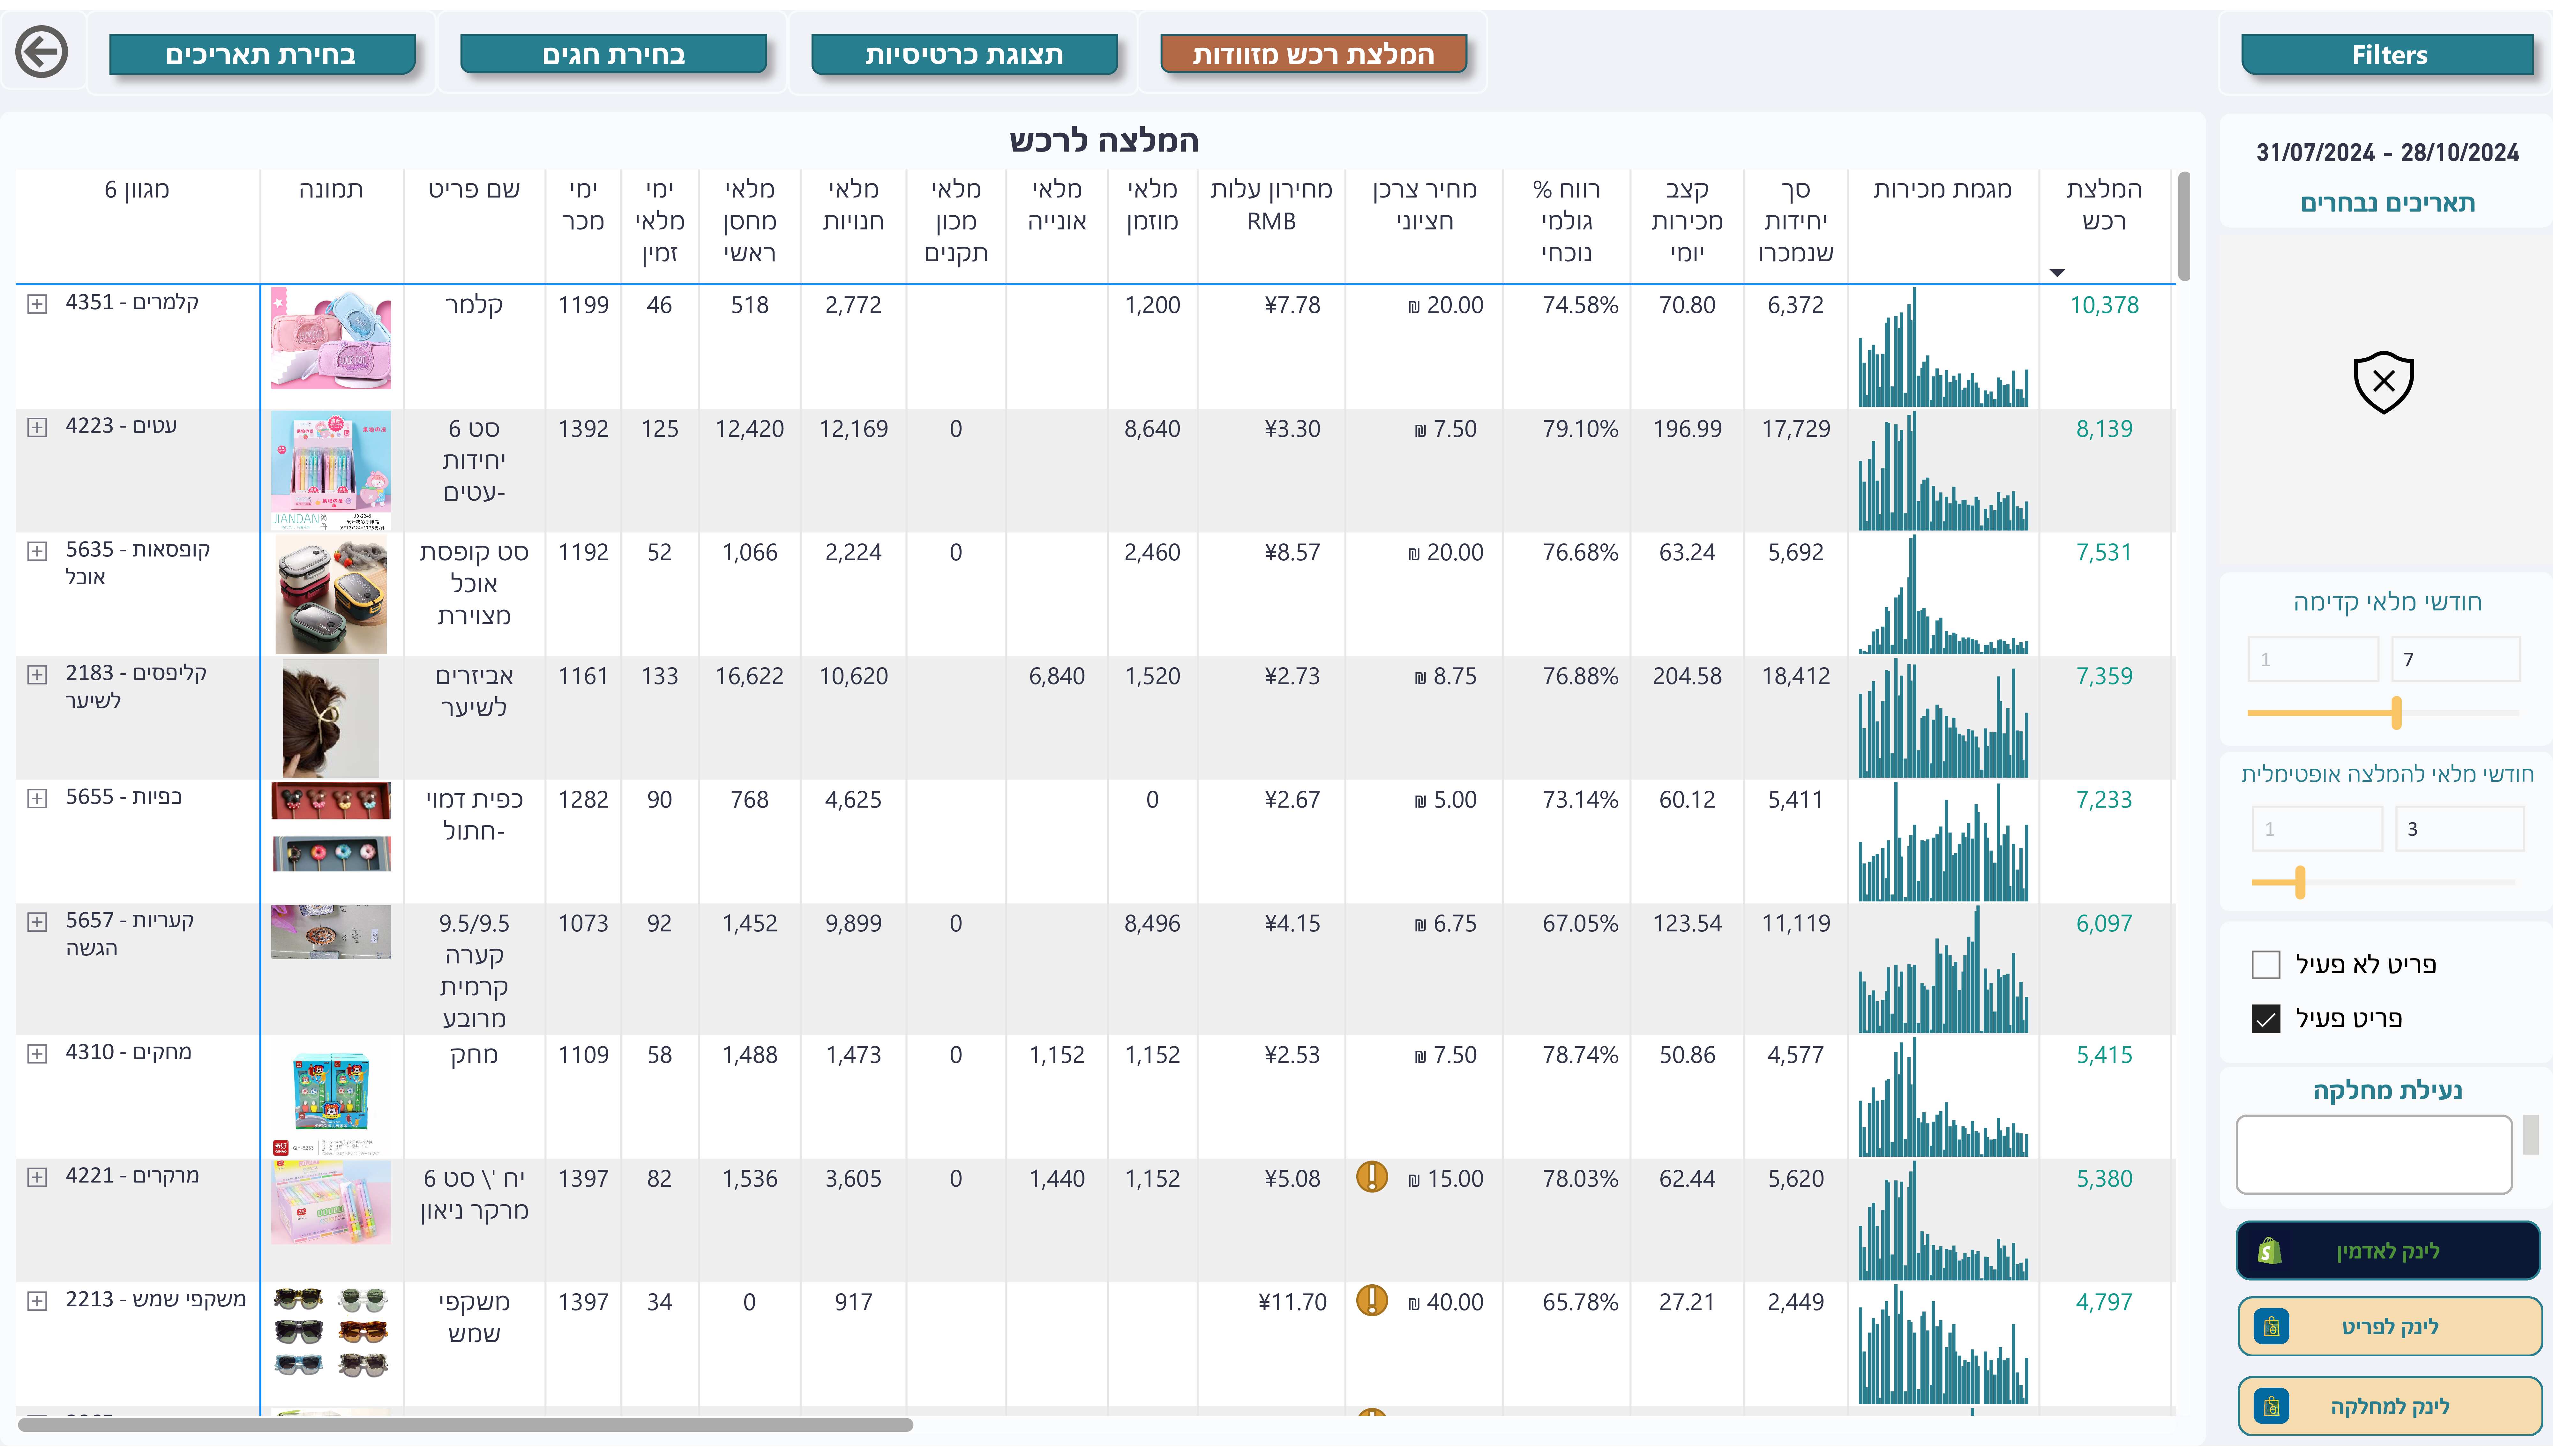
Task: Expand row 4221 - מרקרים
Action: coord(37,1177)
